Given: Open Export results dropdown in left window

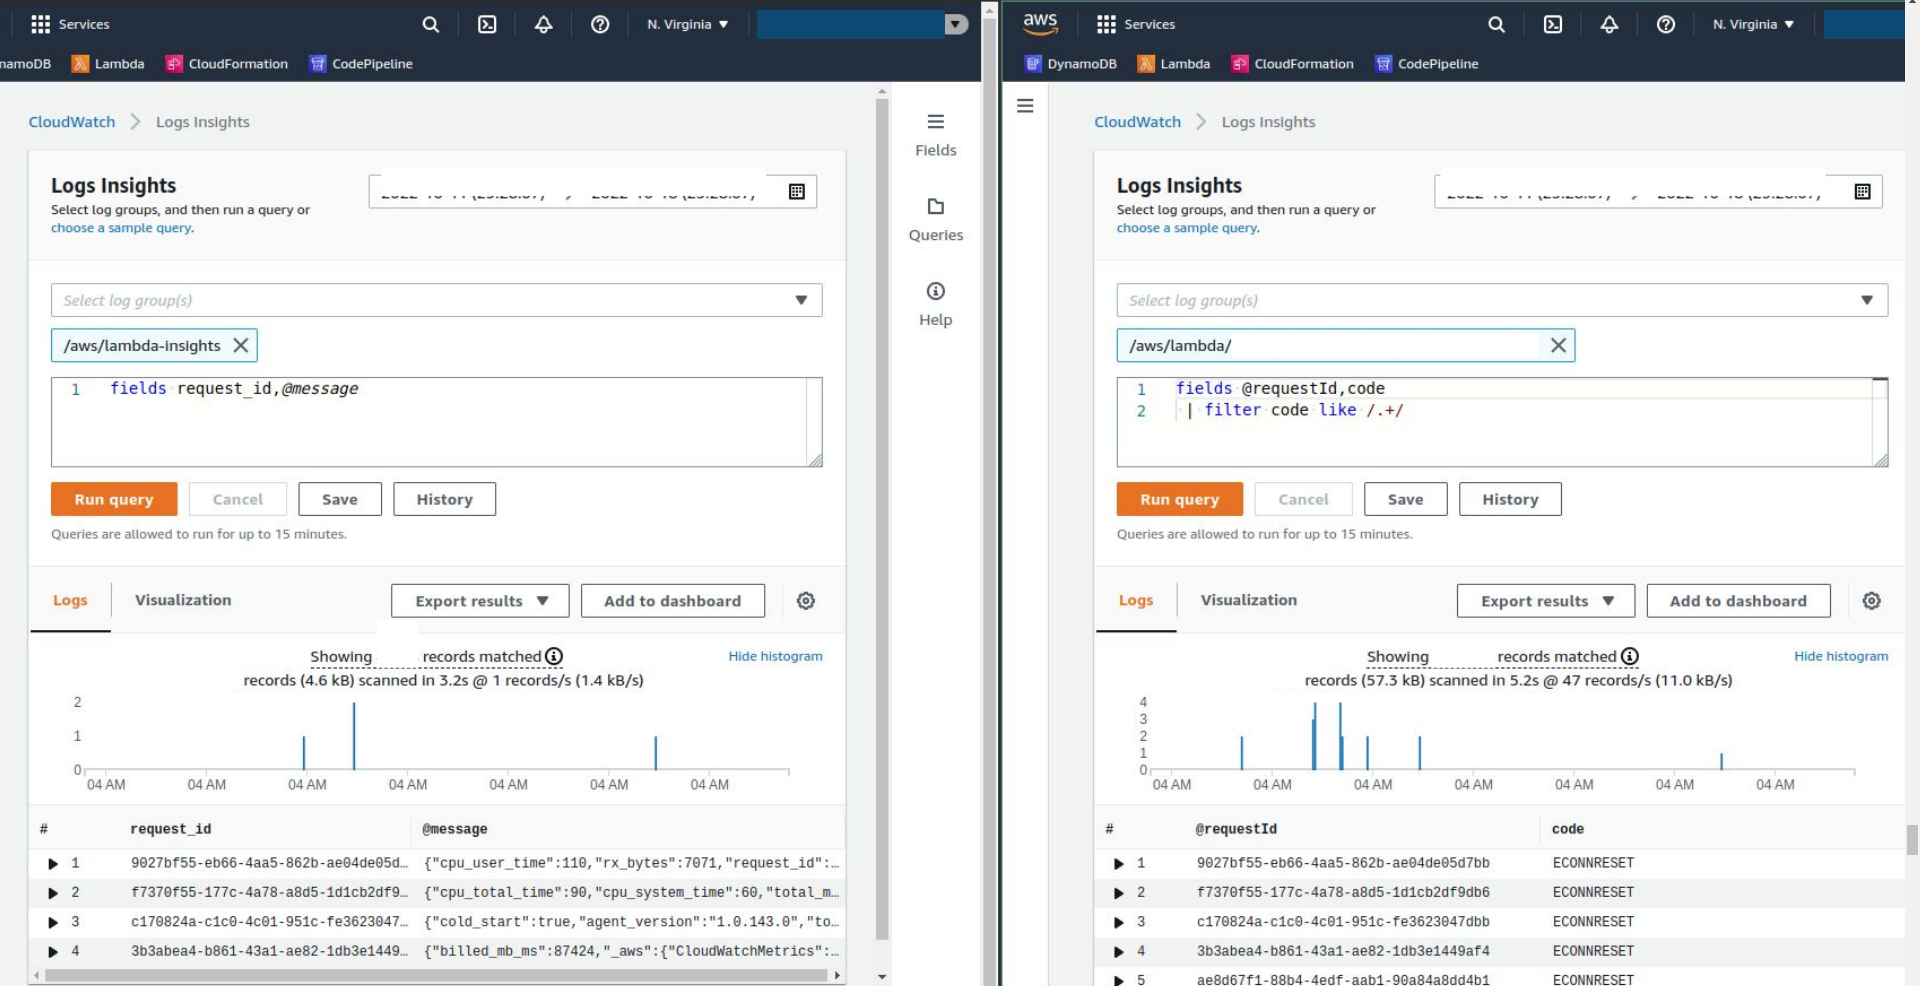Looking at the screenshot, I should tap(480, 601).
